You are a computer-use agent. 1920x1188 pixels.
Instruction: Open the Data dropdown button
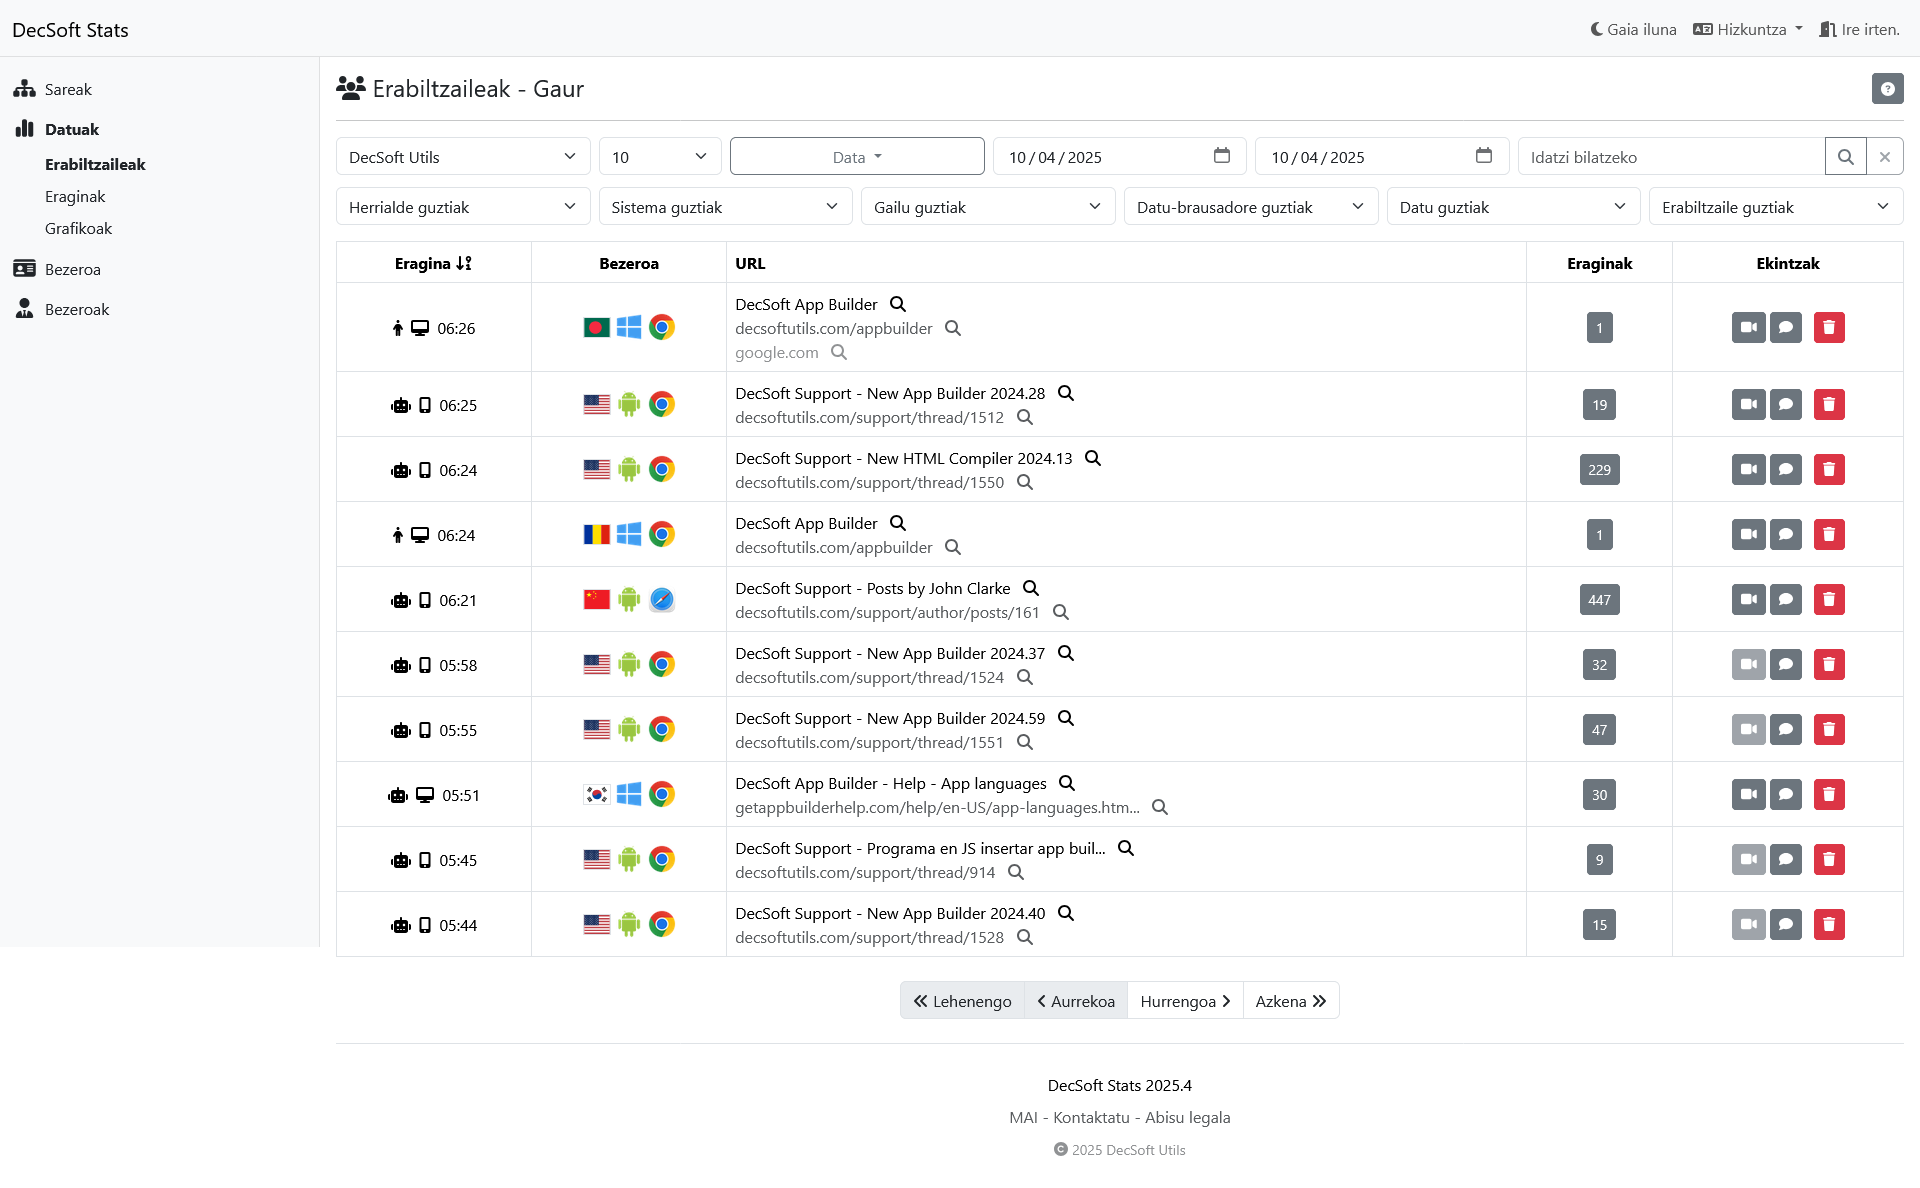[x=857, y=157]
